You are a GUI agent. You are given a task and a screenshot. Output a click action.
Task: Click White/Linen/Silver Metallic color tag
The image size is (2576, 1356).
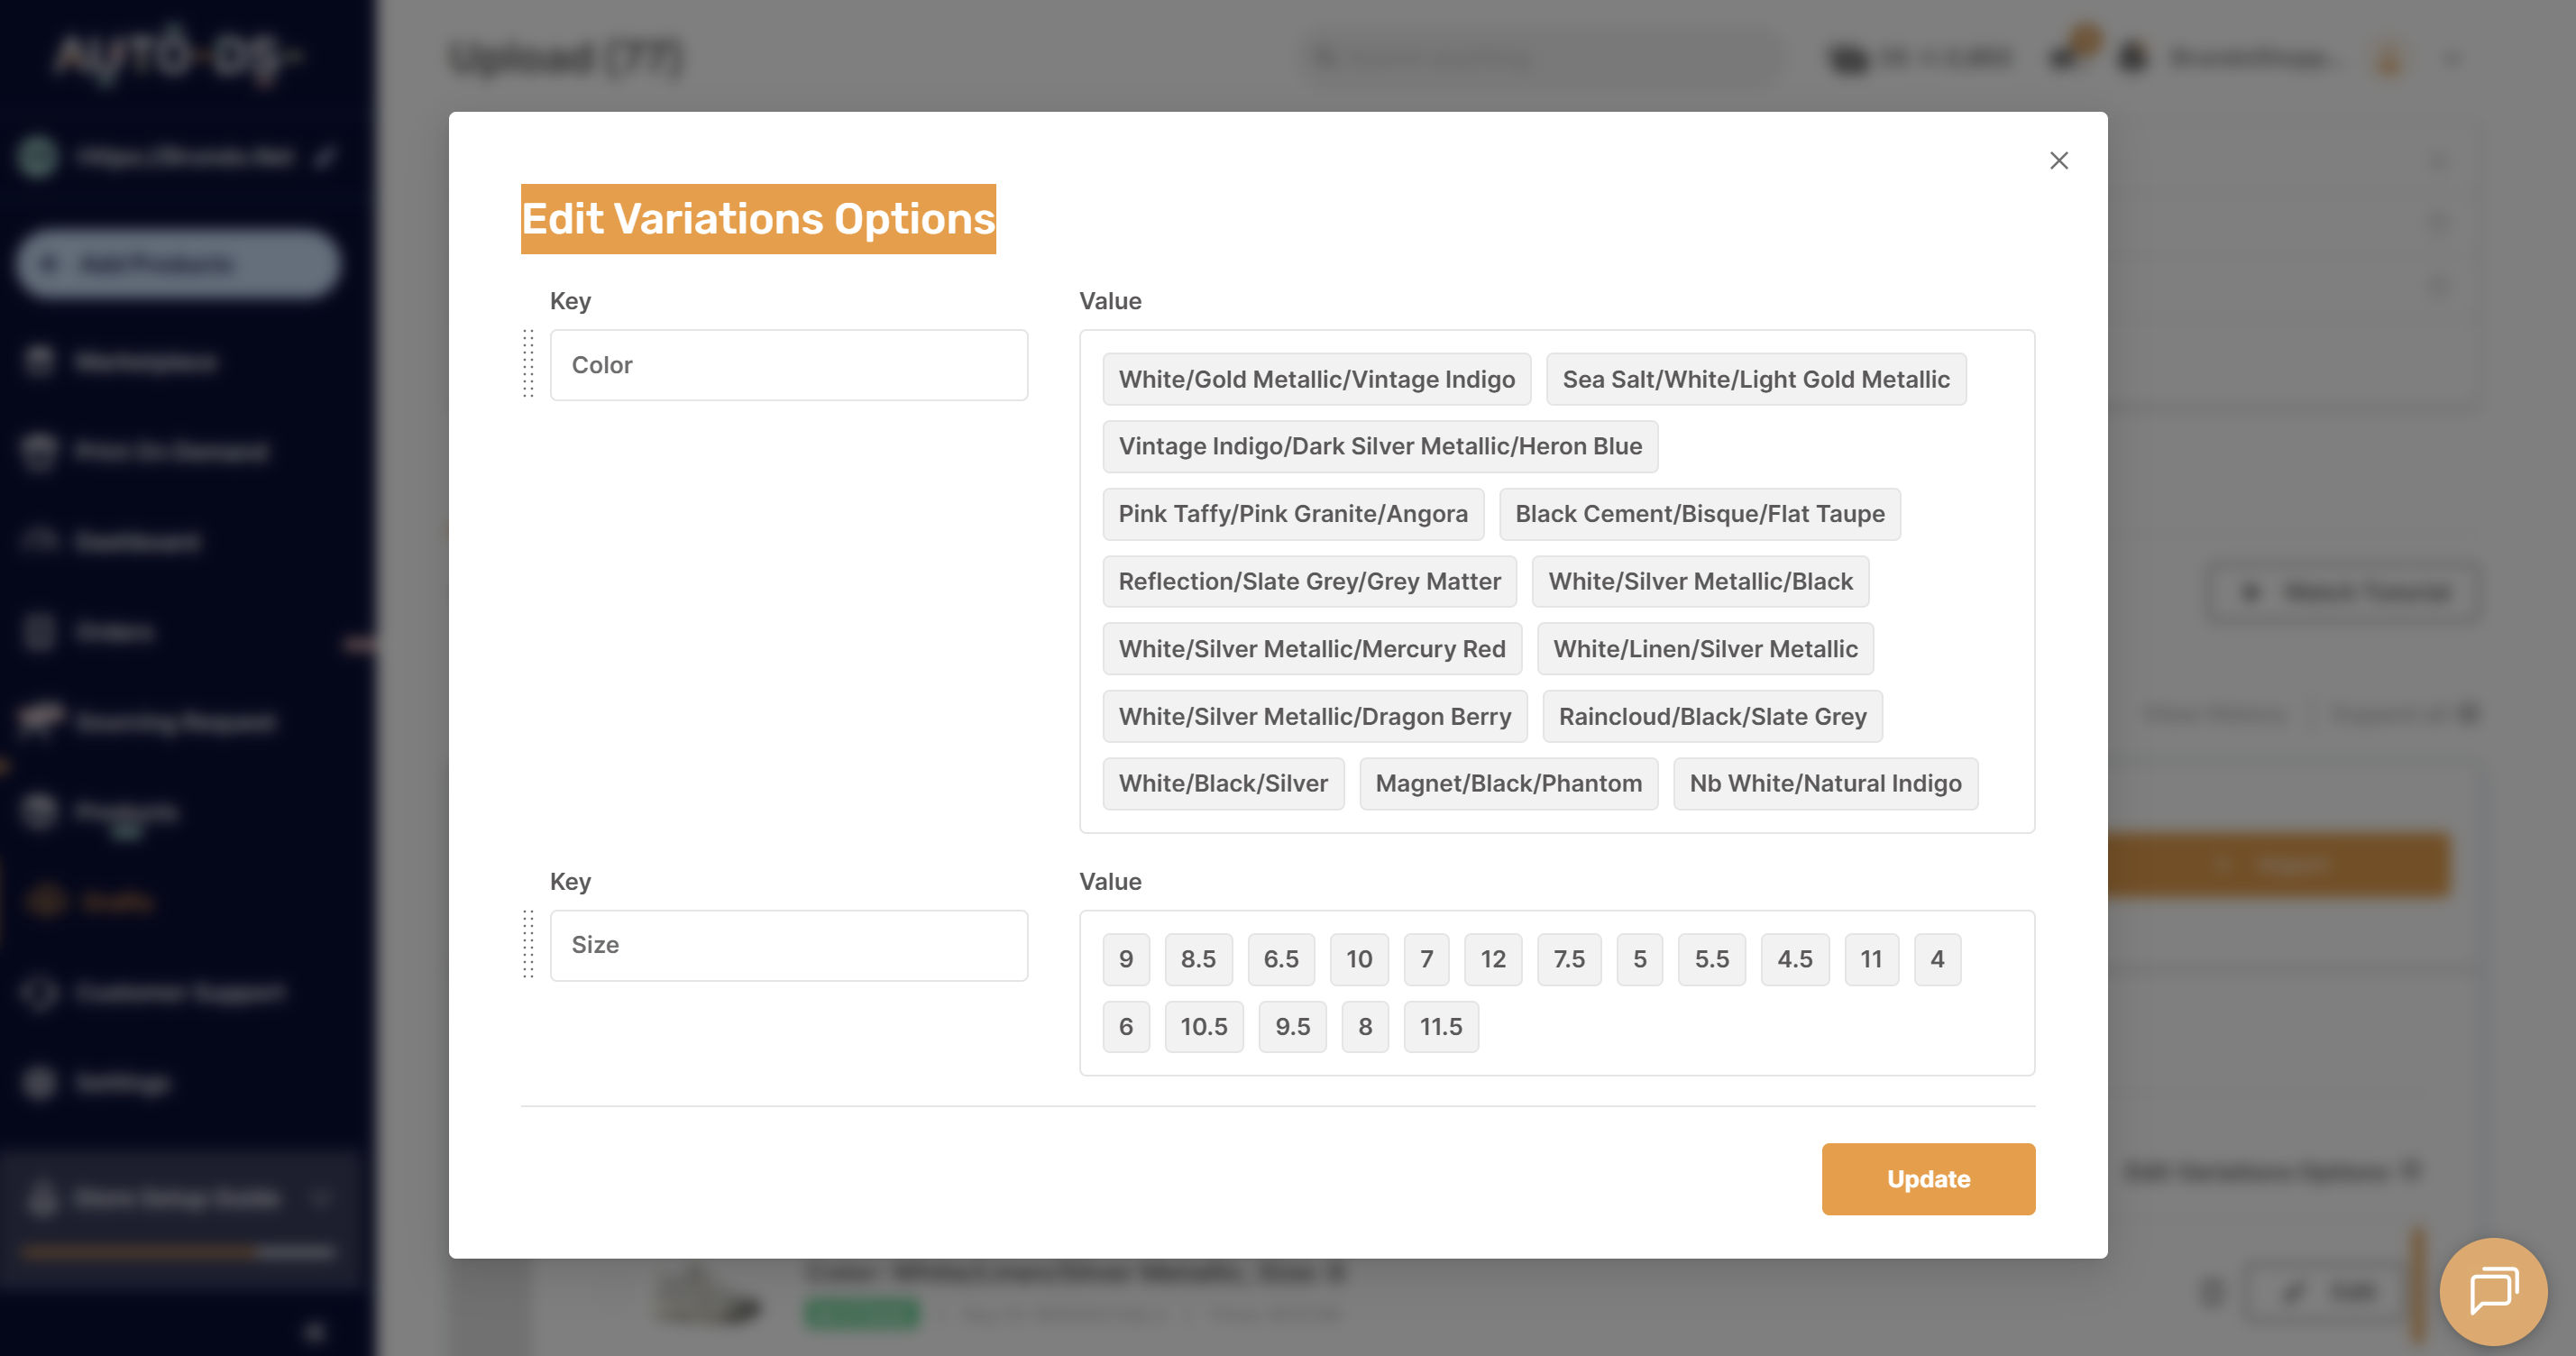point(1704,649)
